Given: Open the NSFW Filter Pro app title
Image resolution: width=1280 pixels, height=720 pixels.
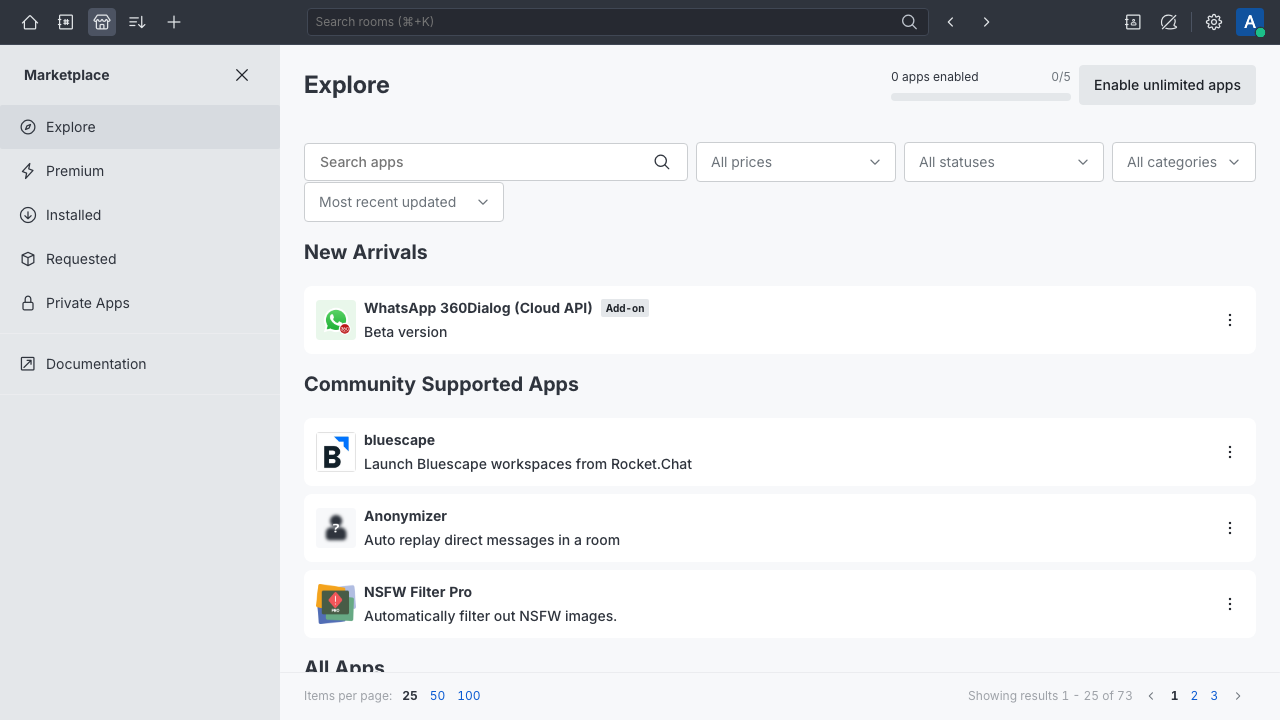Looking at the screenshot, I should click(418, 592).
